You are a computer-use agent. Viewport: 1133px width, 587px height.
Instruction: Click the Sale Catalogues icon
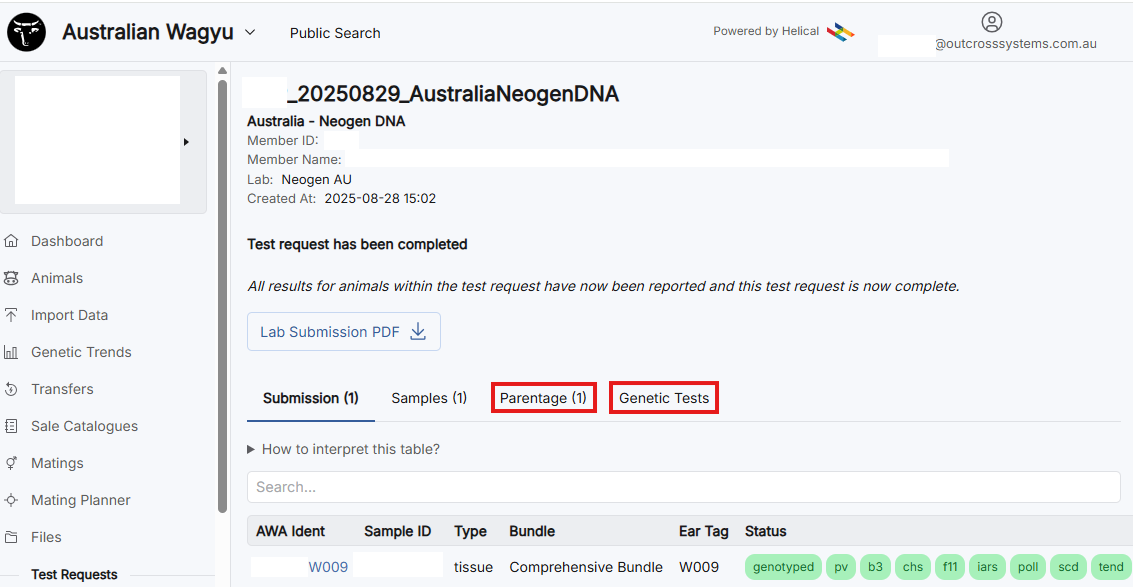coord(12,426)
